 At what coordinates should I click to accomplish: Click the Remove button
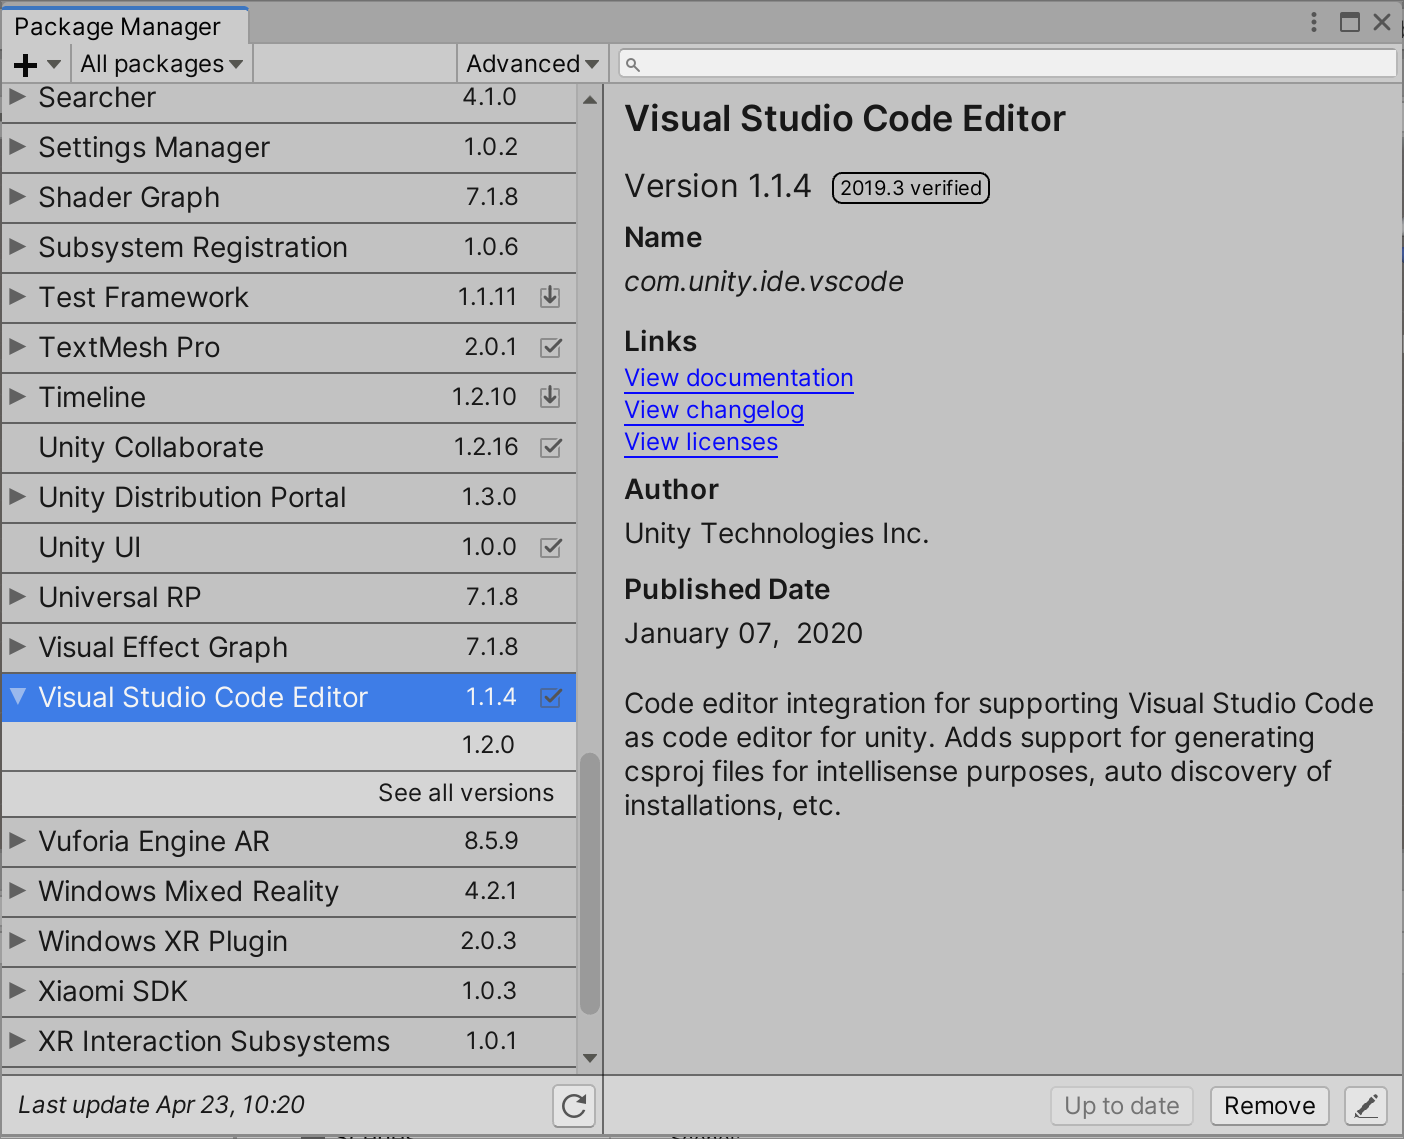(x=1270, y=1106)
